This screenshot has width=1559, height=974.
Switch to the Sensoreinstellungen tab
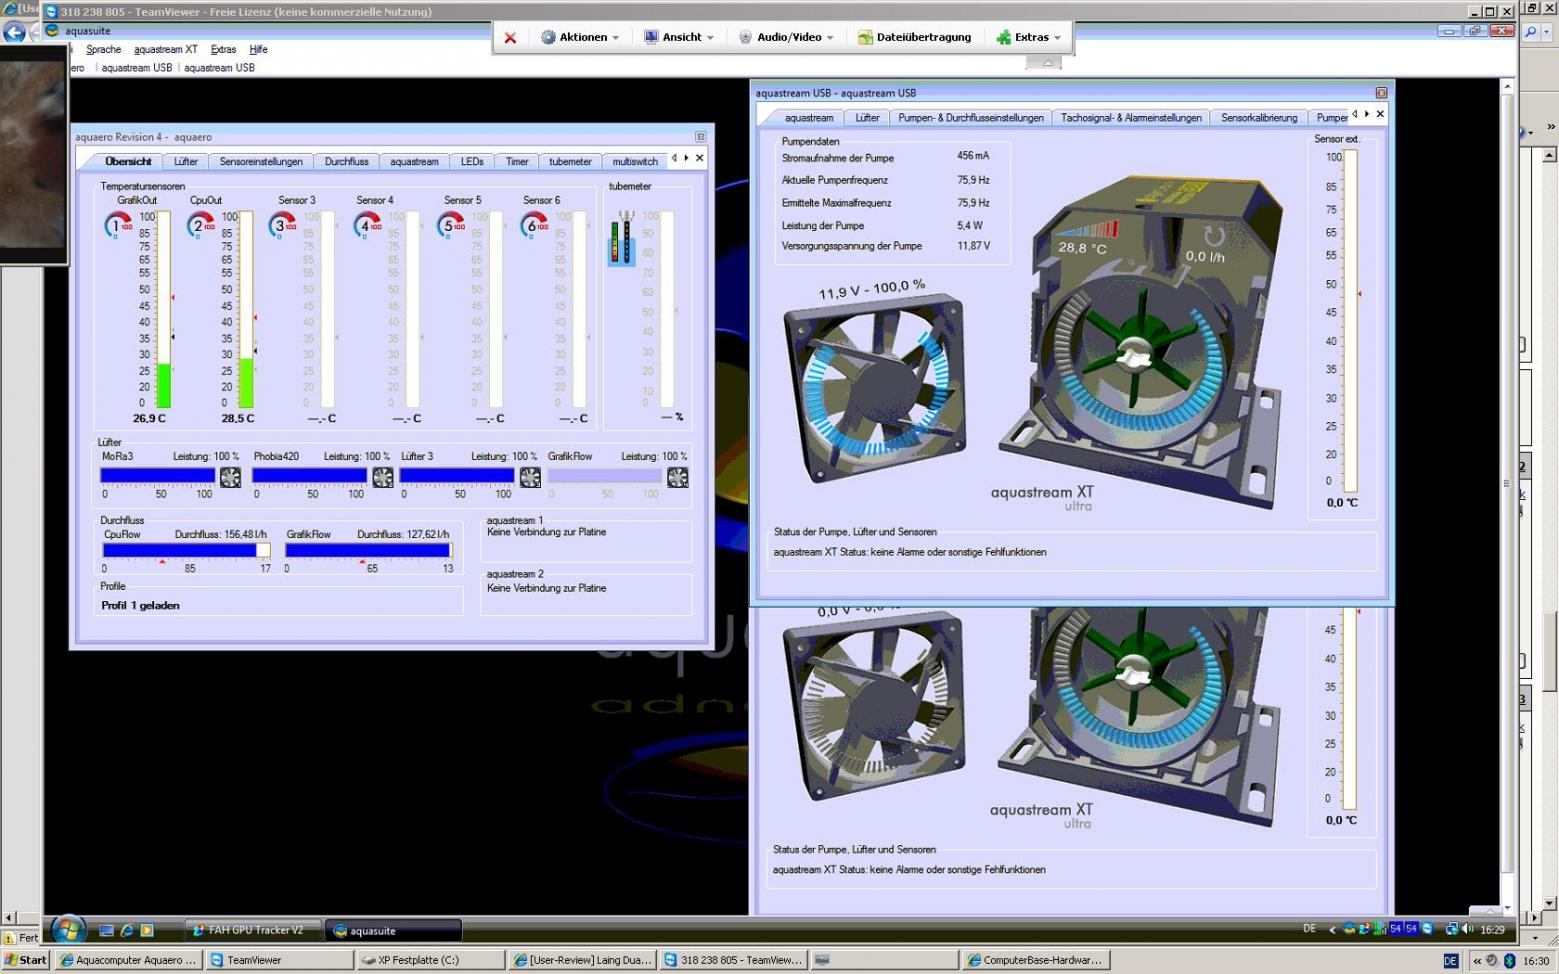(261, 161)
